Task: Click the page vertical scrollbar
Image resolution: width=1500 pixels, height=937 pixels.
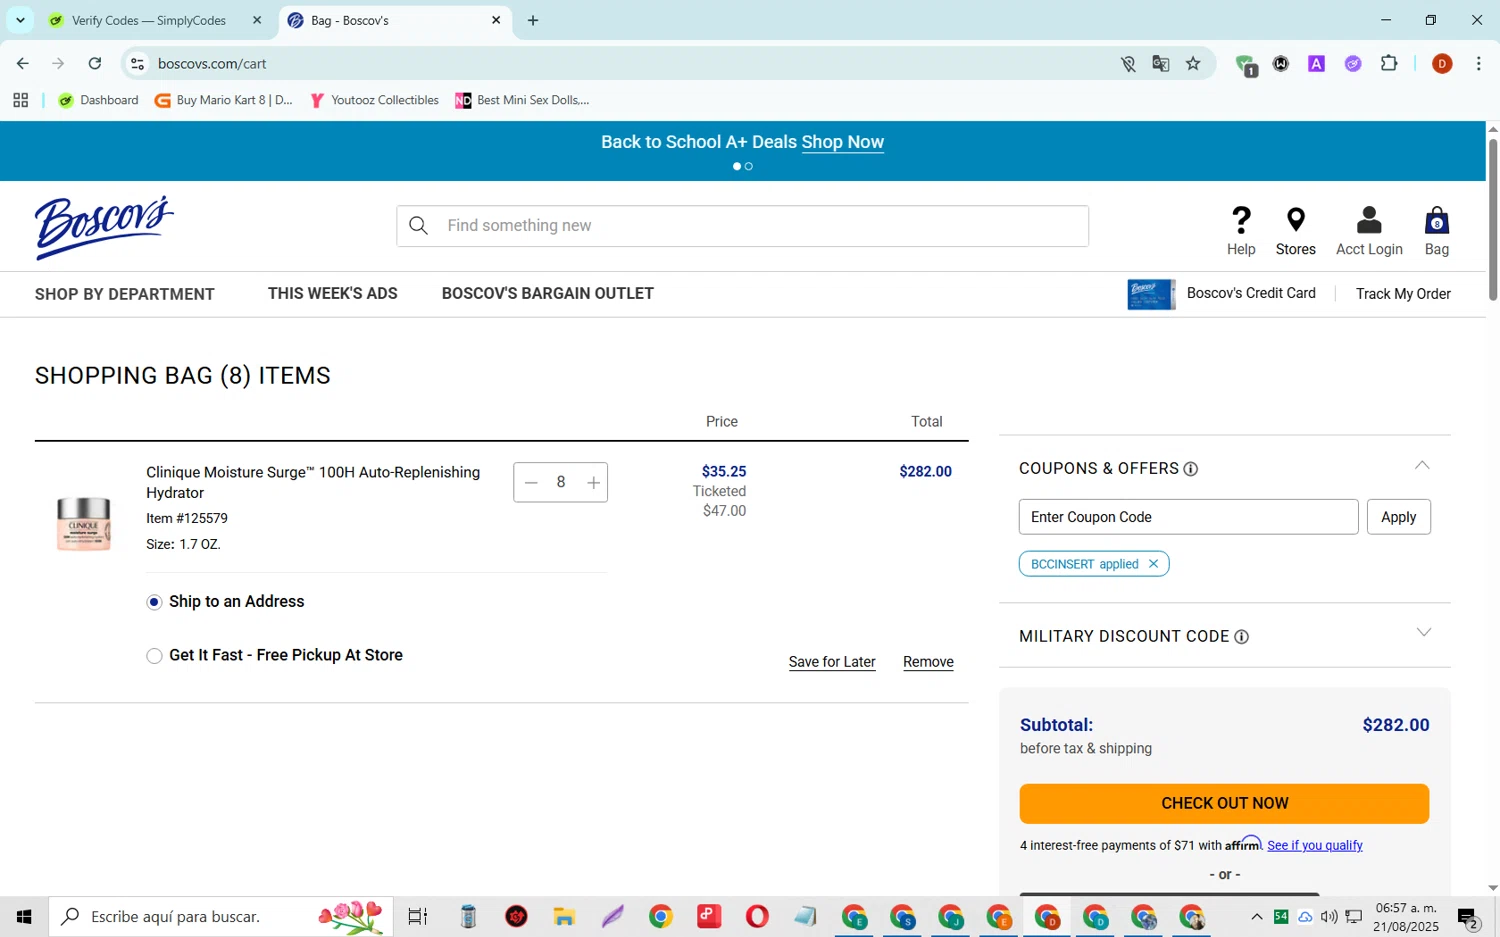Action: (1493, 220)
